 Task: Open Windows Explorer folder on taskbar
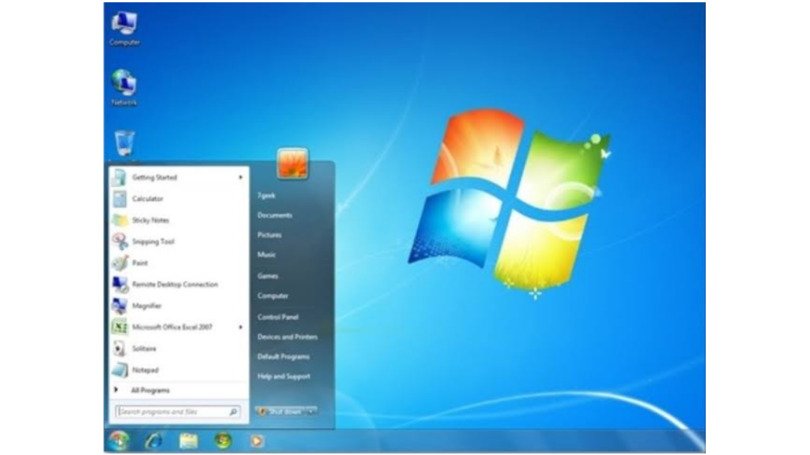189,441
